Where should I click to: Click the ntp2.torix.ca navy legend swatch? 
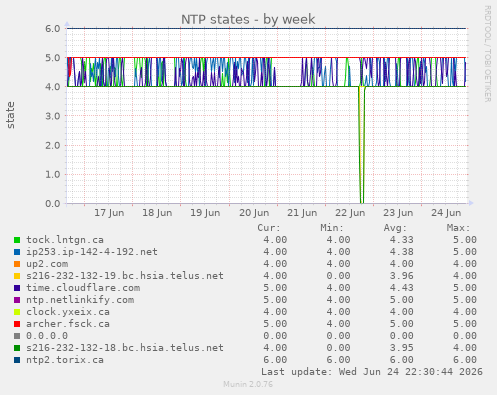click(17, 360)
